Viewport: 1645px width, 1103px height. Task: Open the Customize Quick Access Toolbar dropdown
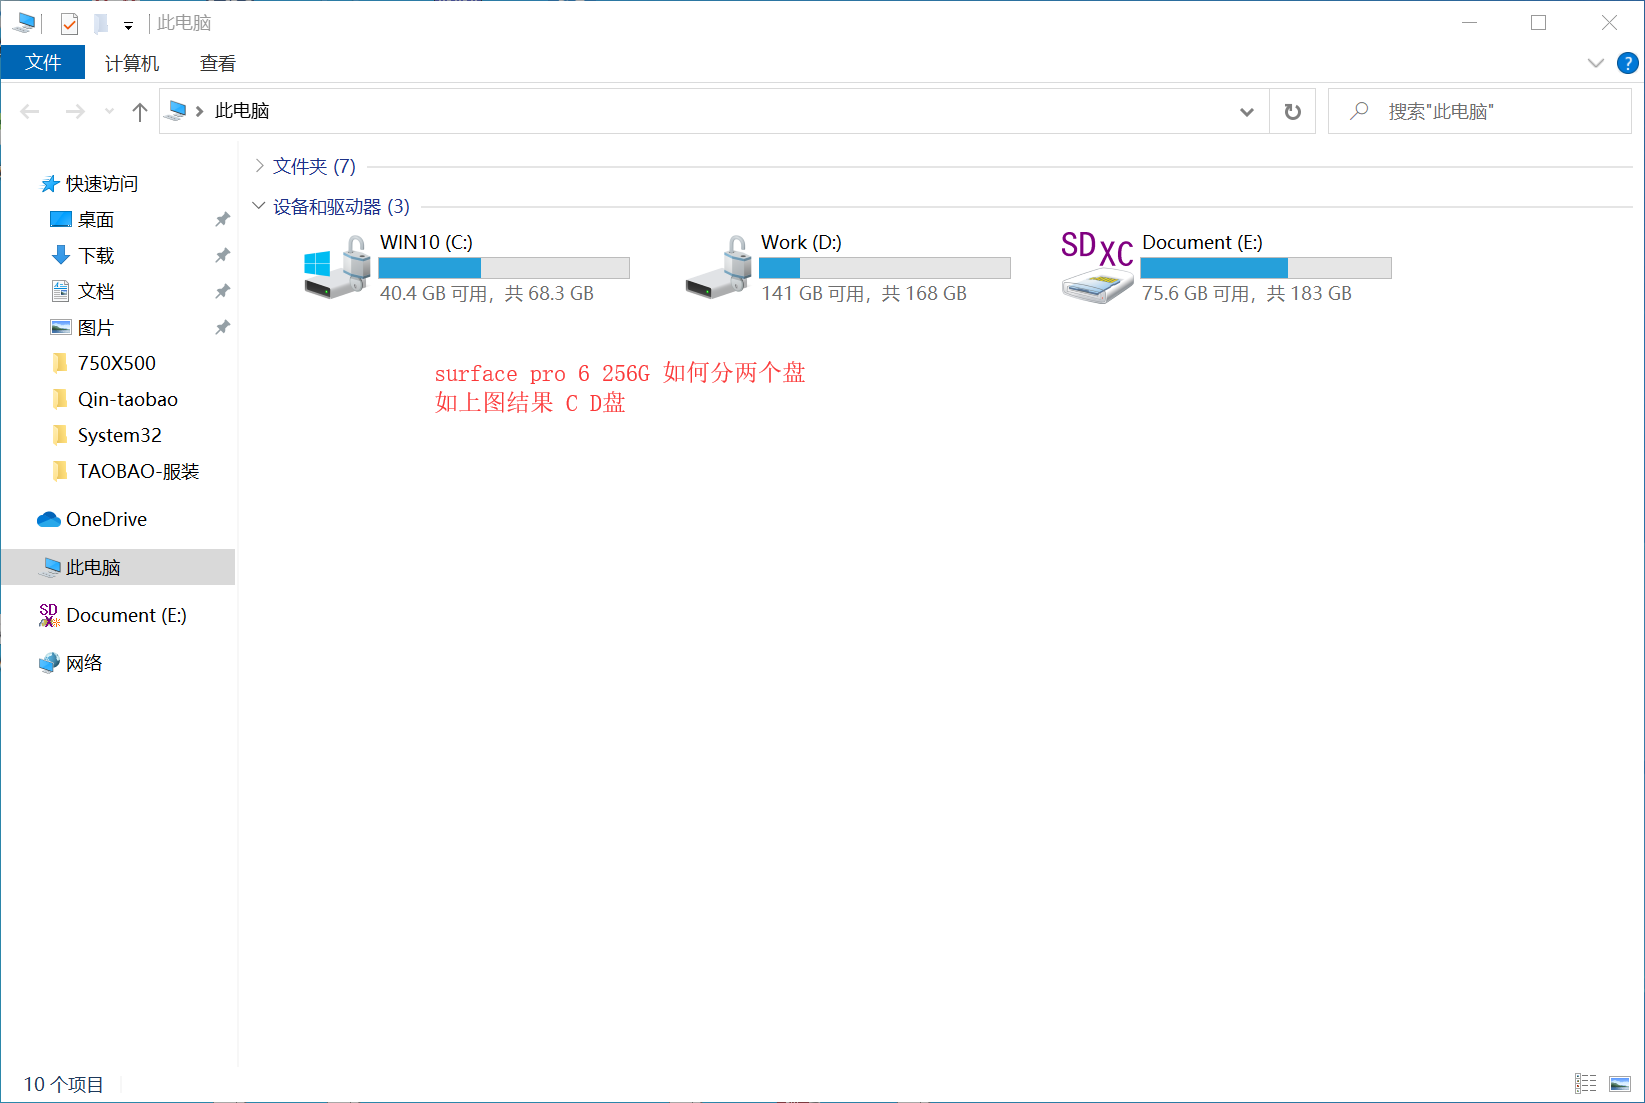click(128, 25)
